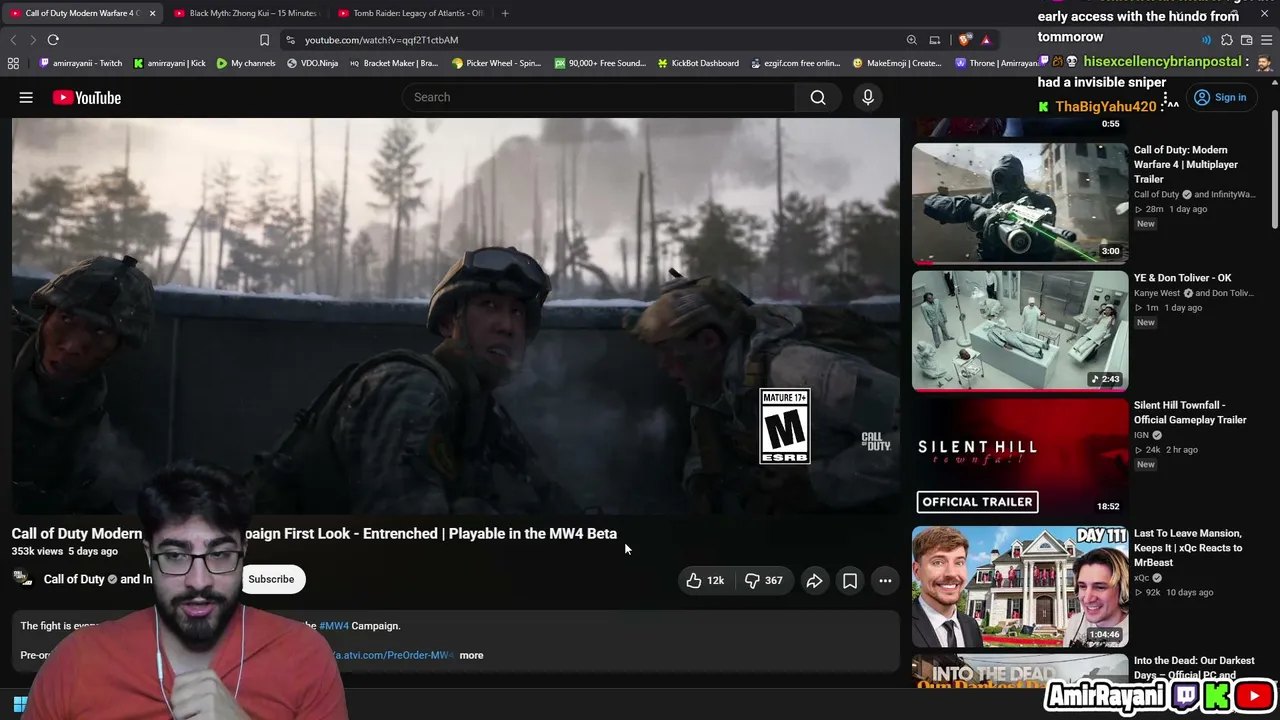This screenshot has height=720, width=1280.
Task: Save the video with the bookmark icon
Action: click(850, 580)
